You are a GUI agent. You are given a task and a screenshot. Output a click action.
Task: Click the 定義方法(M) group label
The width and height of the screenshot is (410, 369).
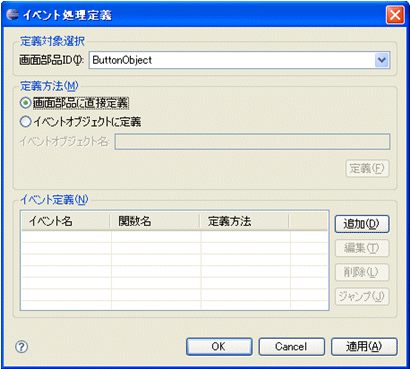(x=49, y=86)
